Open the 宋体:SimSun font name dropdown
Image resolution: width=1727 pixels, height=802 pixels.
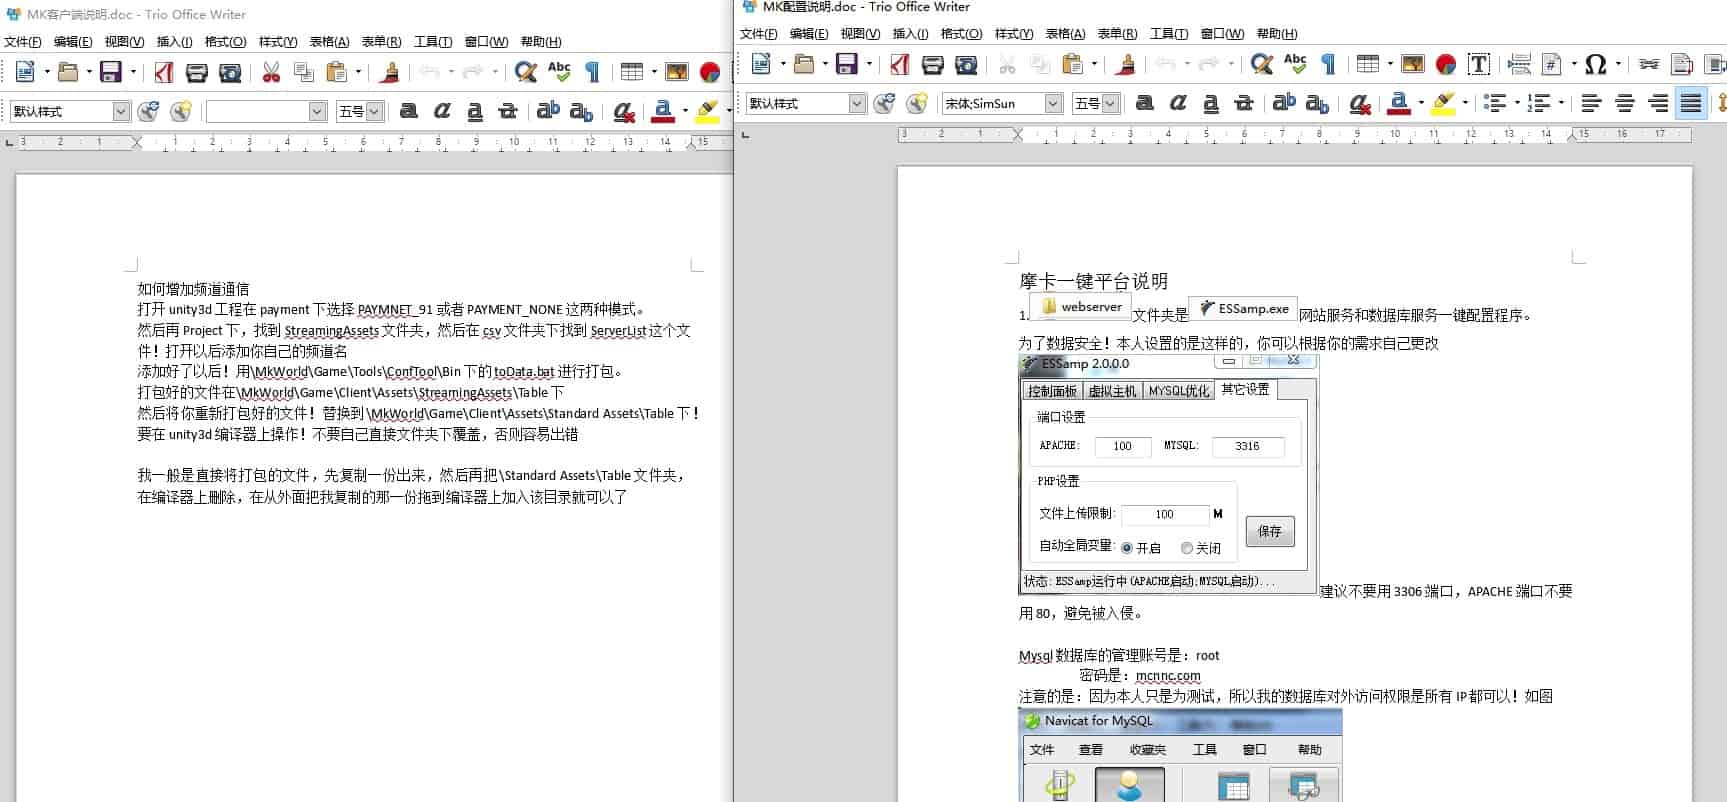(1053, 103)
